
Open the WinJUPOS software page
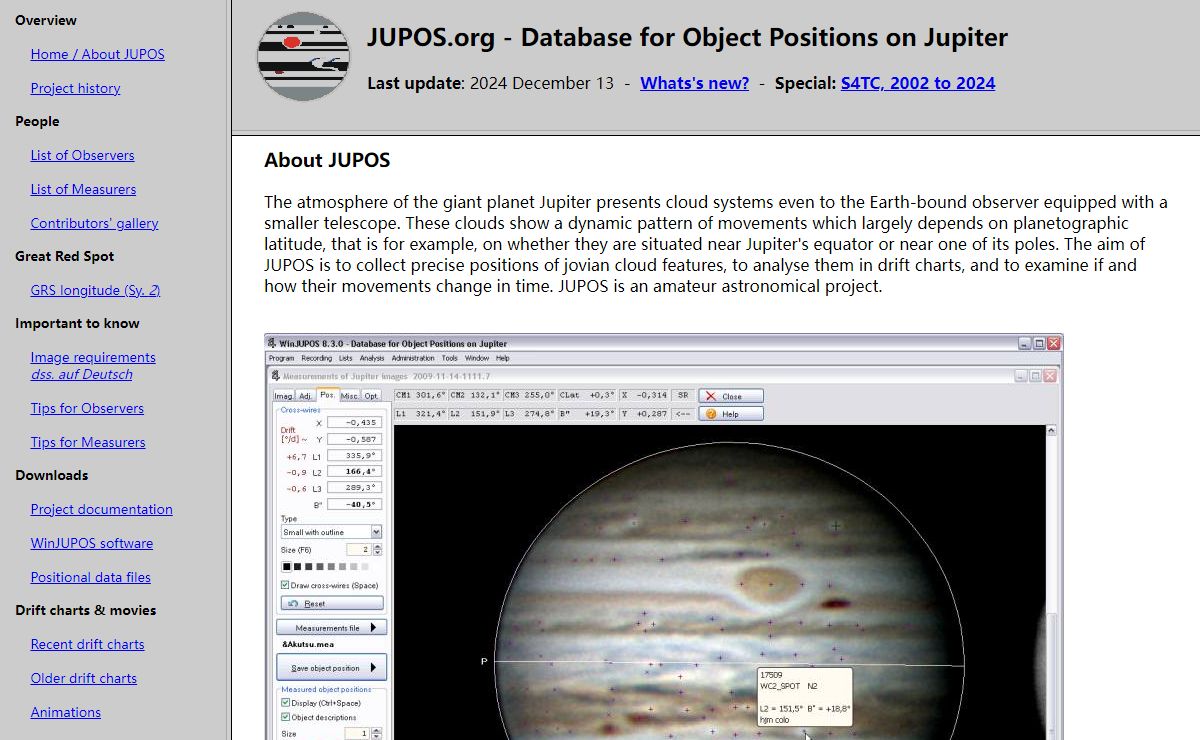point(92,543)
